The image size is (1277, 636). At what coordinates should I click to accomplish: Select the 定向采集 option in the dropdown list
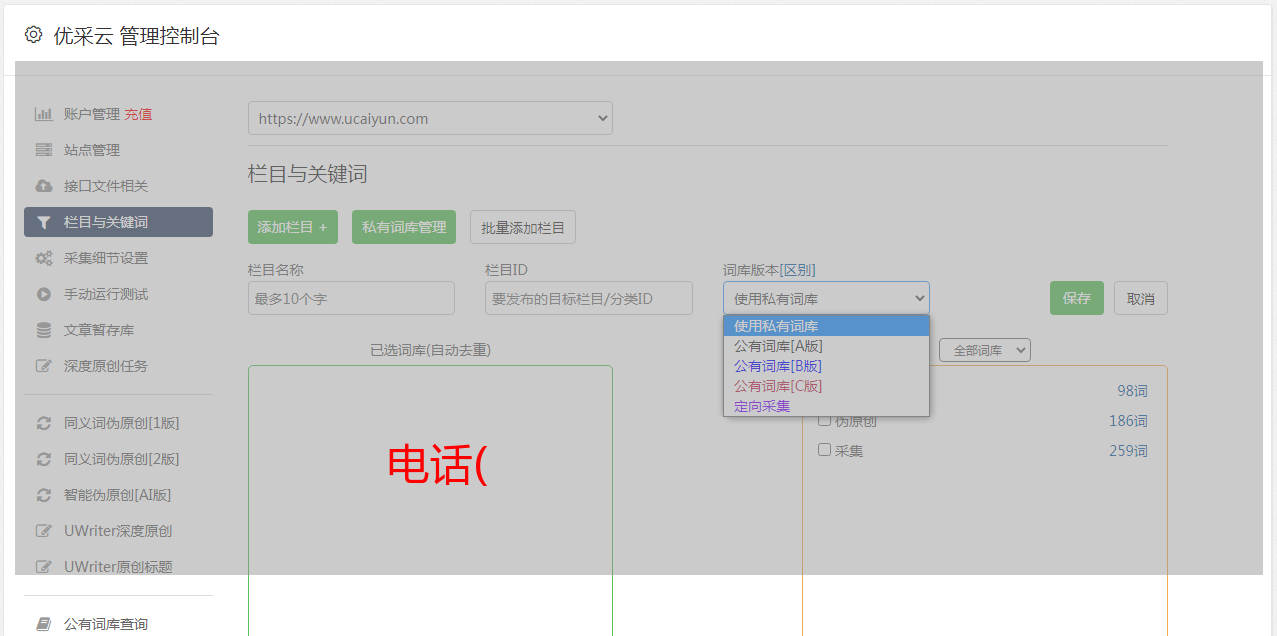click(762, 406)
